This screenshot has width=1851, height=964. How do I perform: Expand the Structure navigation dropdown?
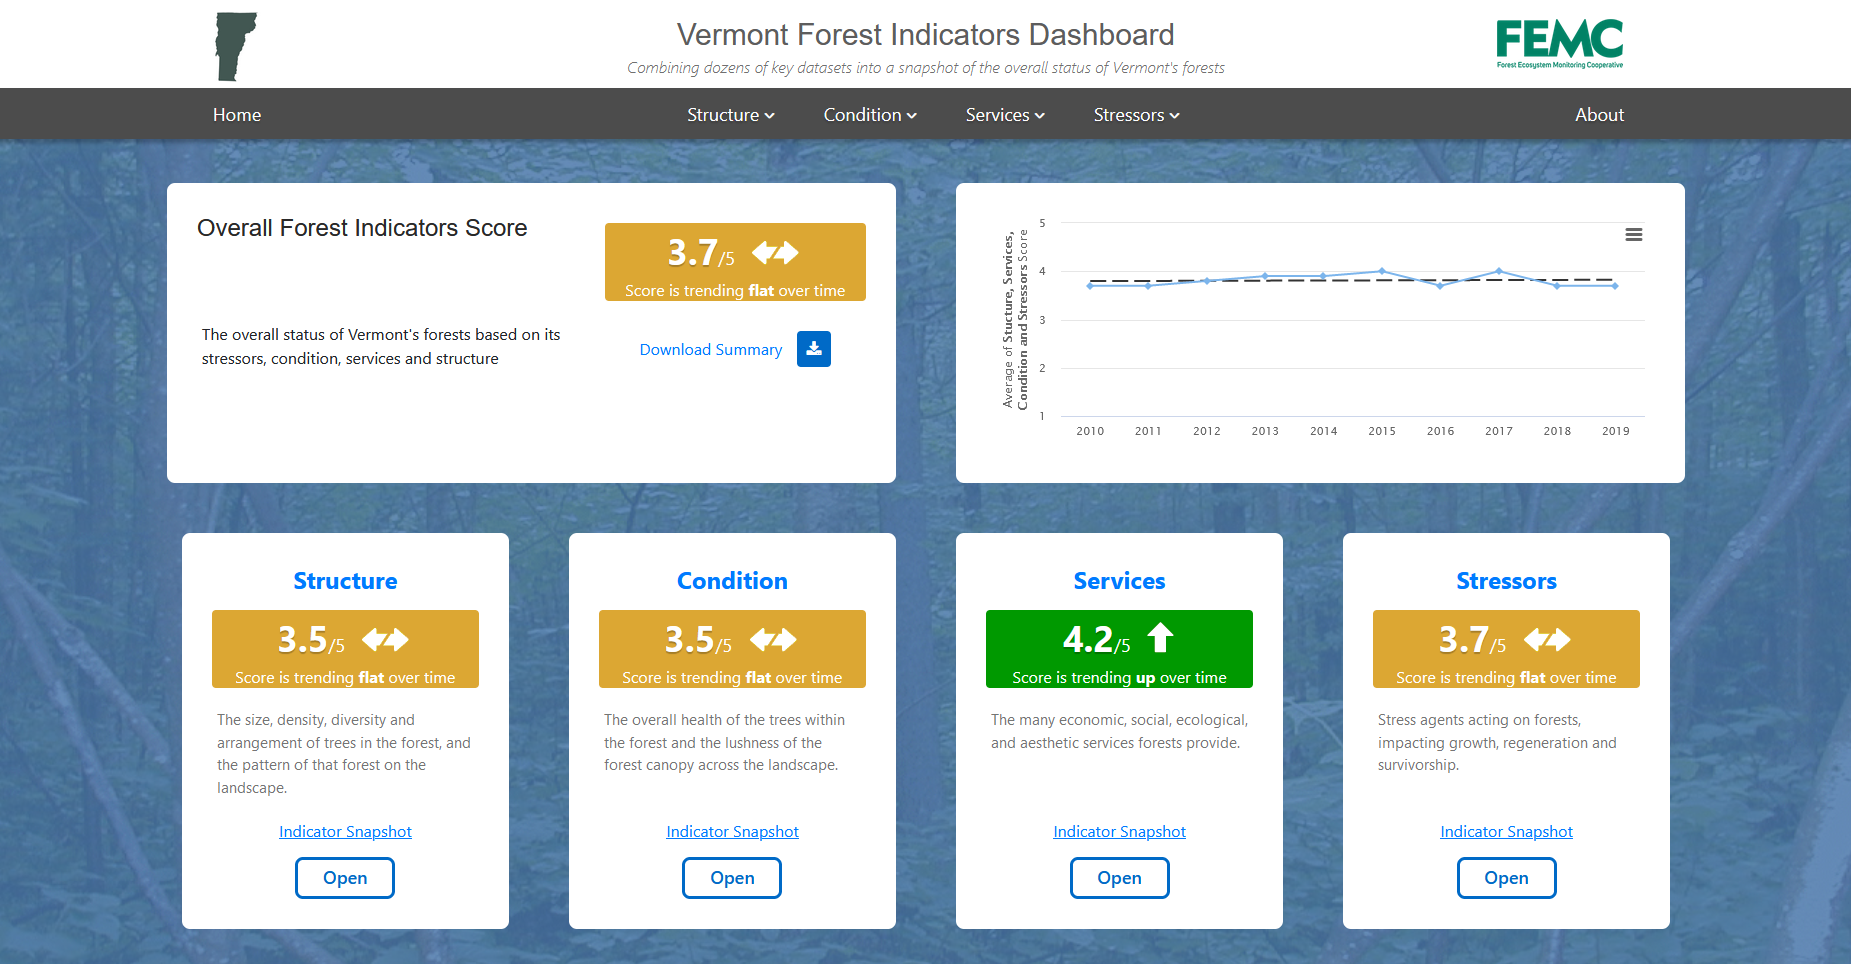[x=729, y=114]
